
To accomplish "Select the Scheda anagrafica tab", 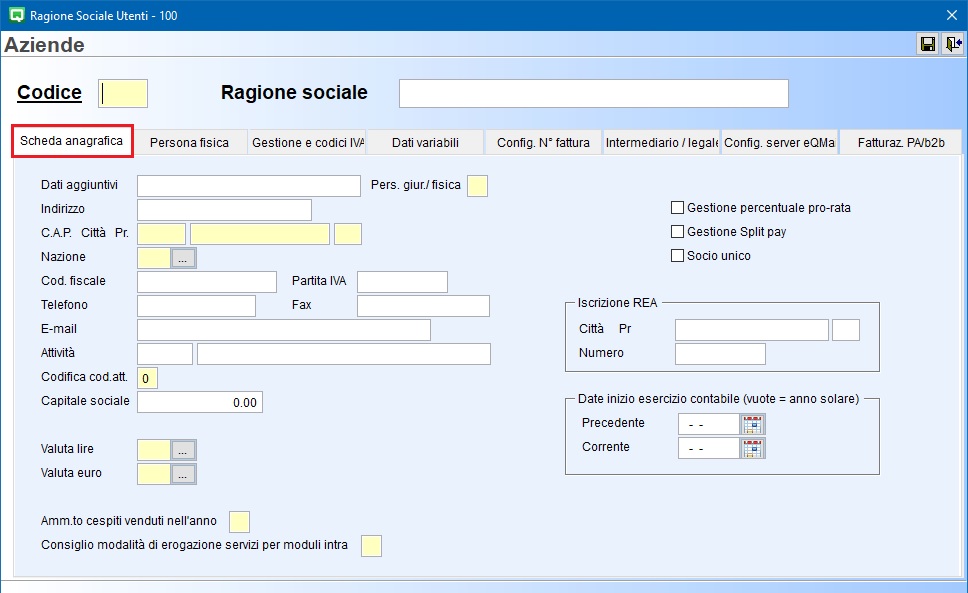I will (x=72, y=141).
